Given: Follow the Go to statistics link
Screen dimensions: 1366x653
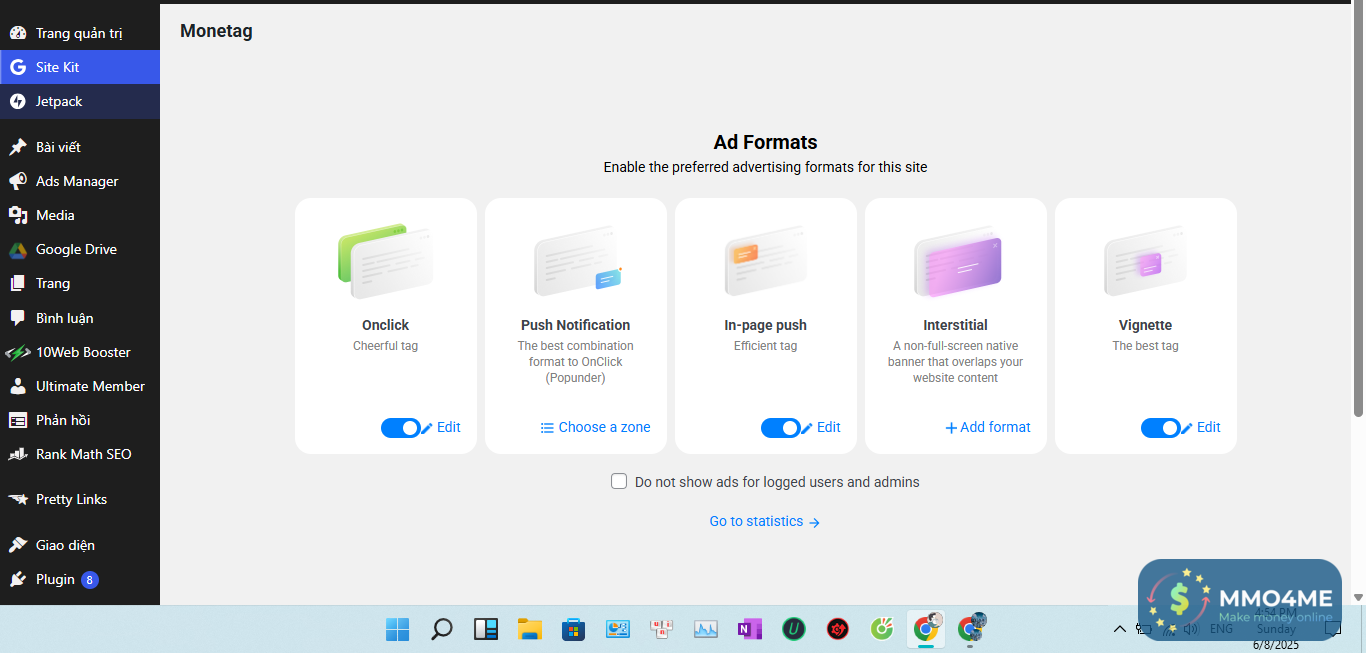Looking at the screenshot, I should pos(765,521).
